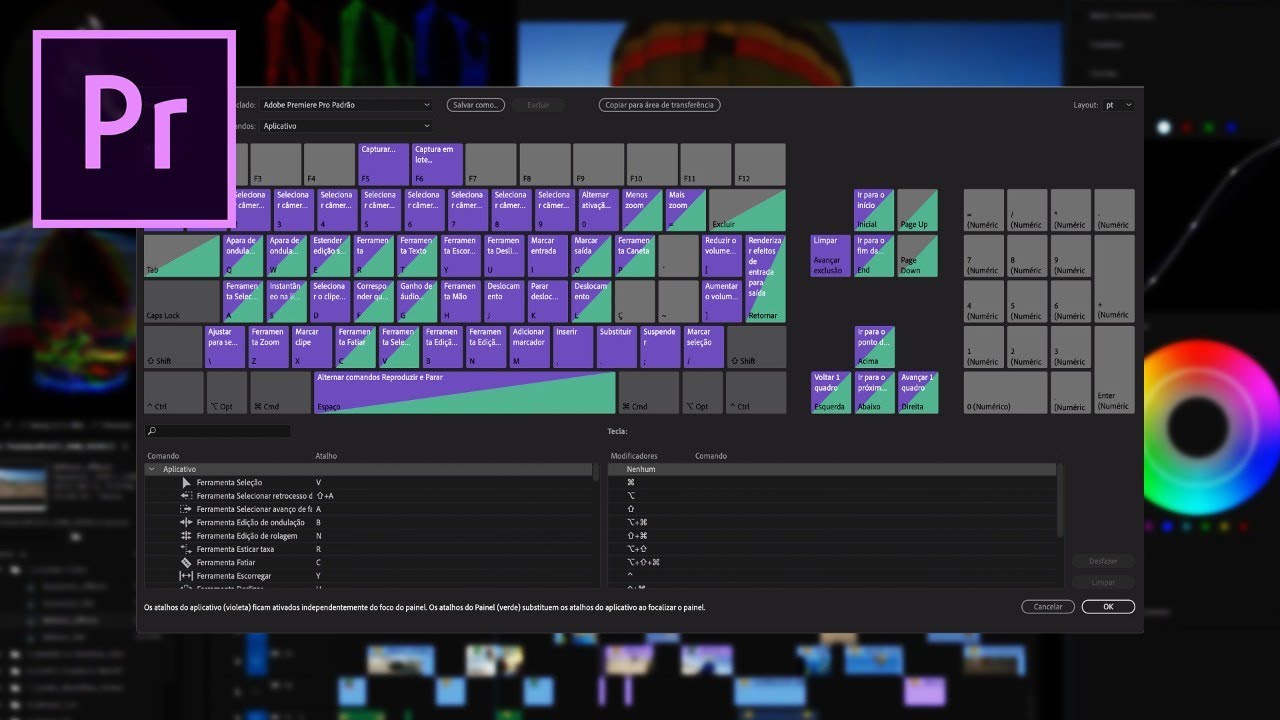Click the Ferramenta Mão H key
This screenshot has height=720, width=1280.
tap(460, 301)
